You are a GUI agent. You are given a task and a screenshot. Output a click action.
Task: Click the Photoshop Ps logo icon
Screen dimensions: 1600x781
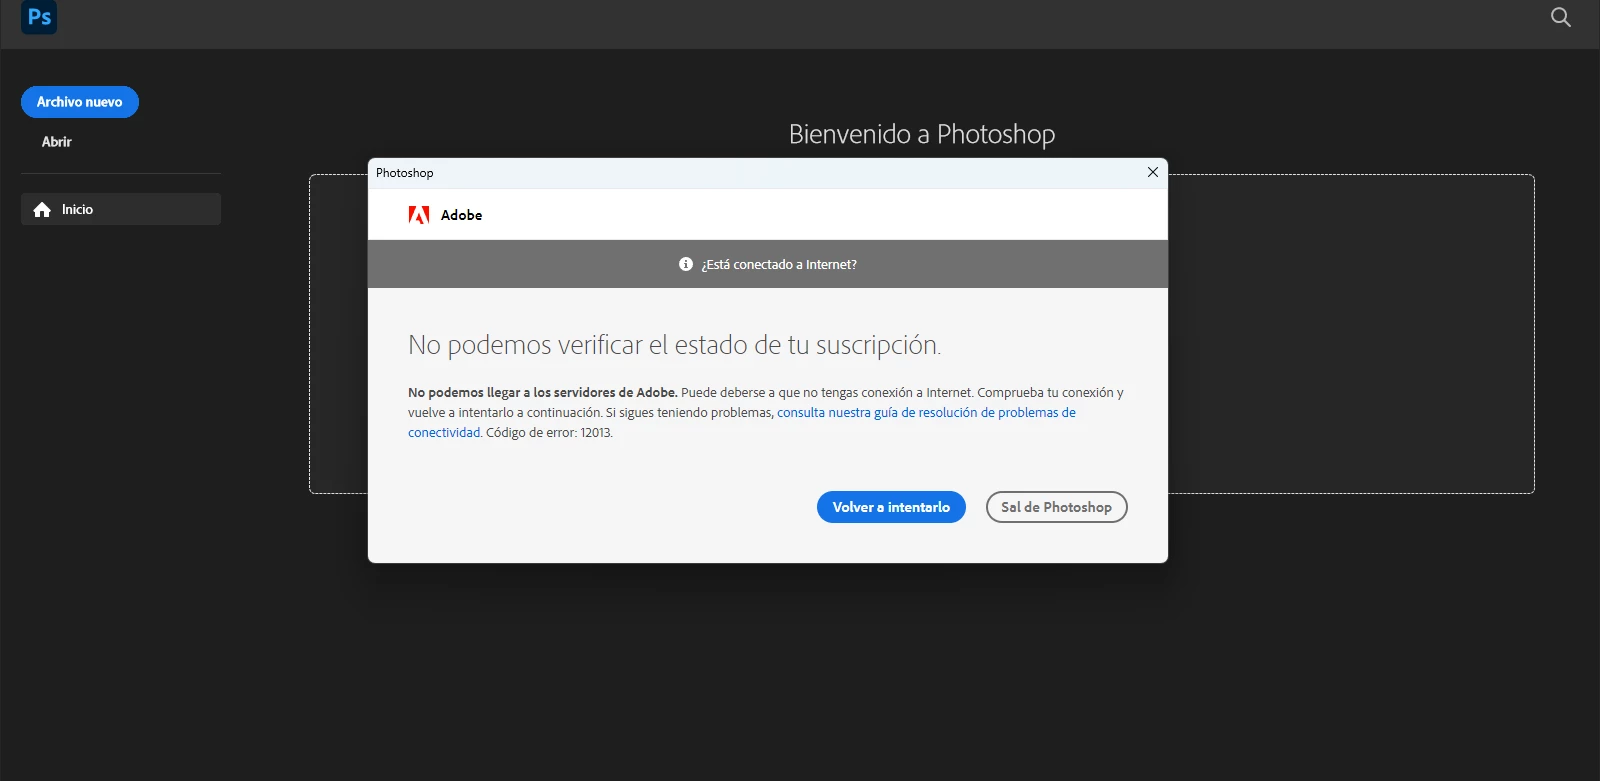[39, 17]
